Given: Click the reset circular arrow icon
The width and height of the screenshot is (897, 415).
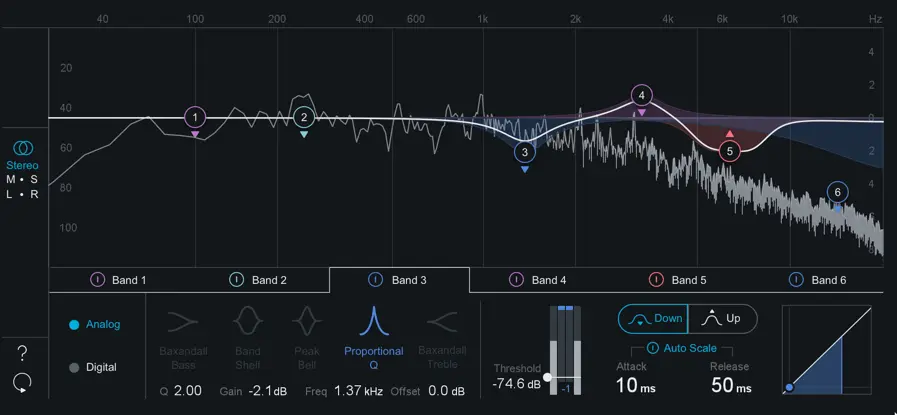Looking at the screenshot, I should 22,382.
